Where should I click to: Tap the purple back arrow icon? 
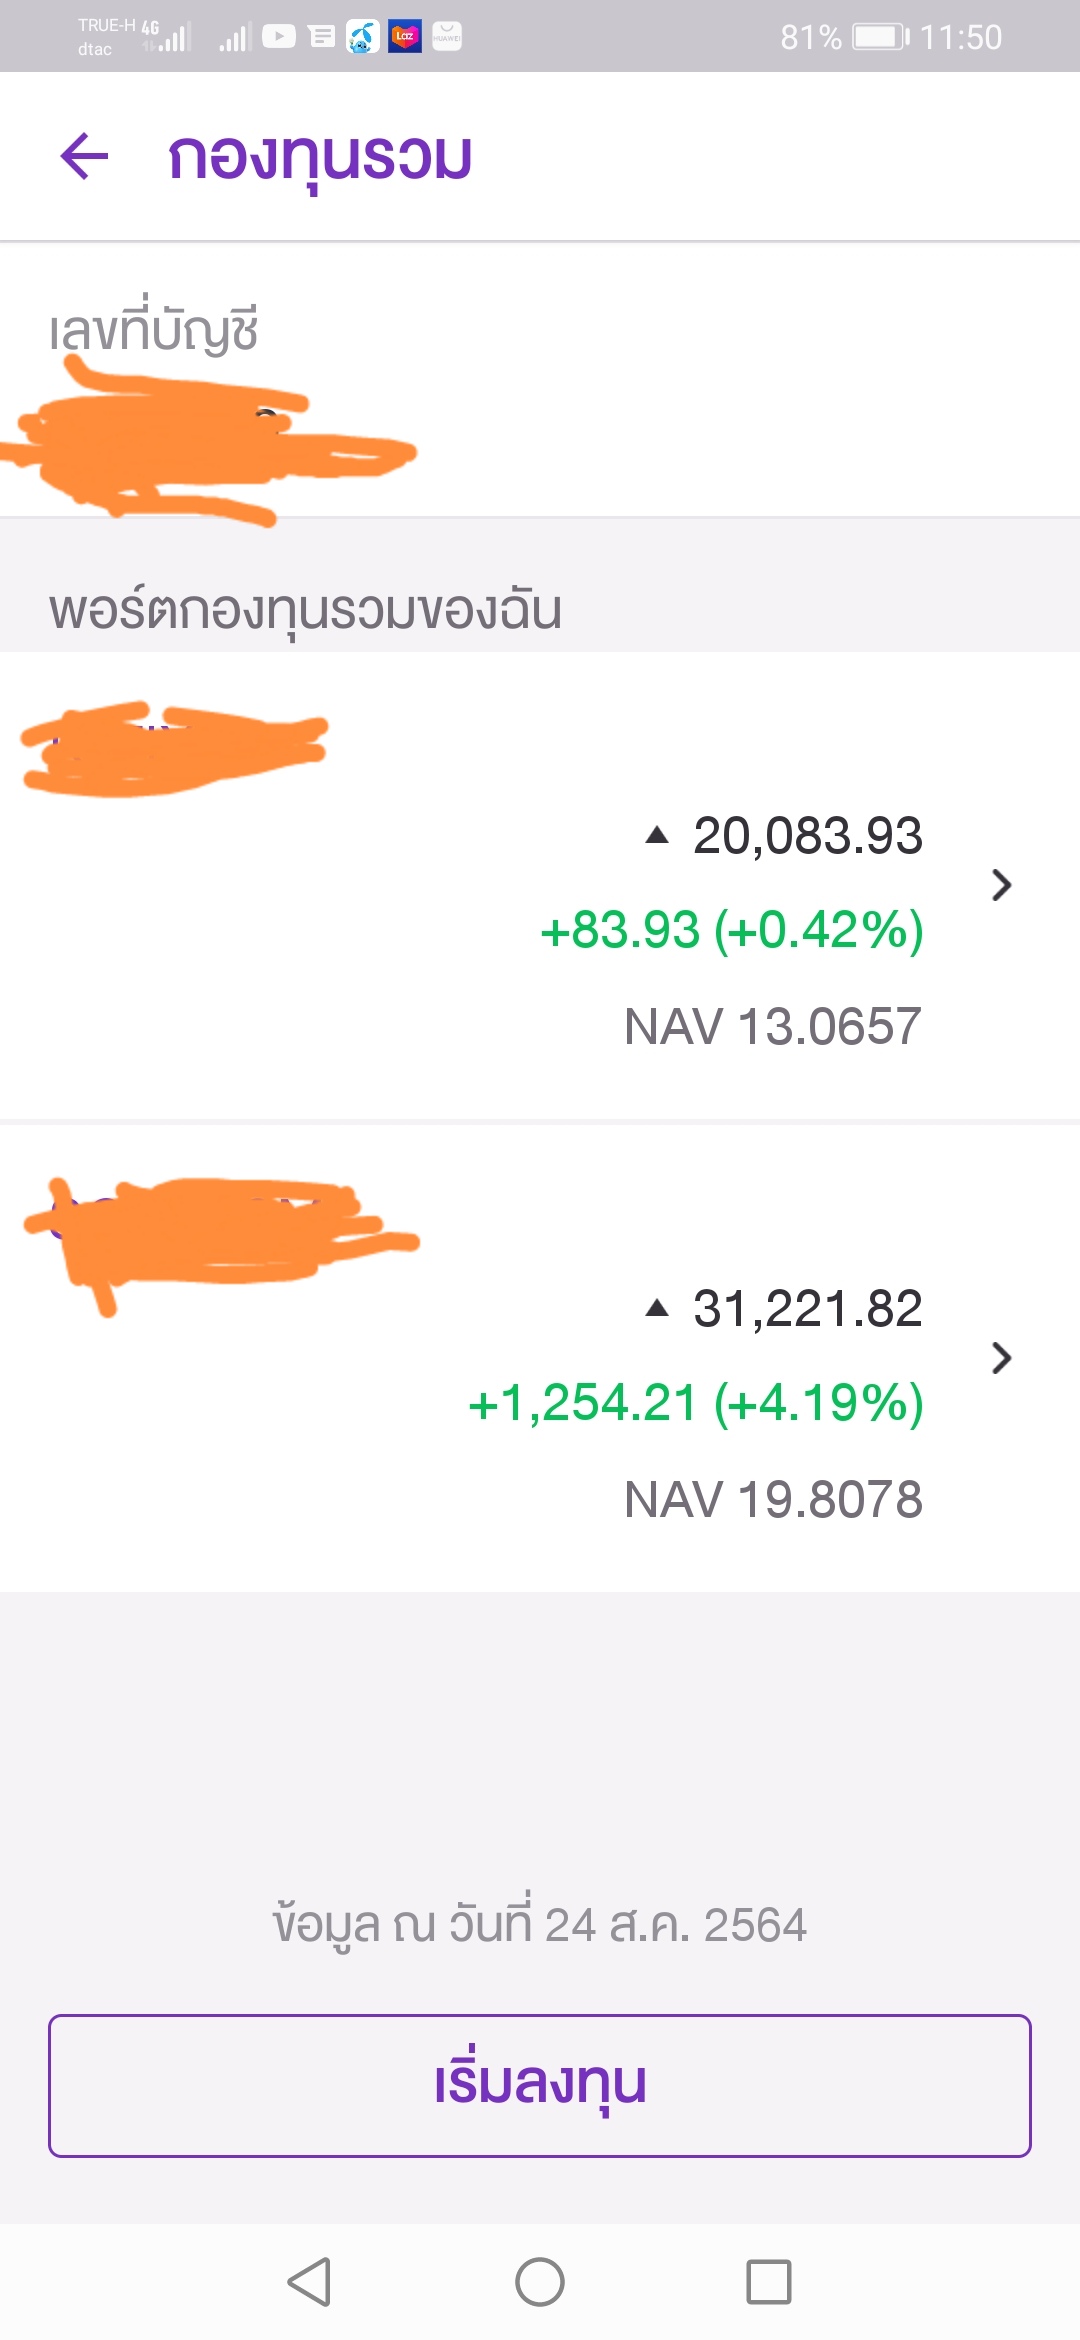tap(84, 156)
